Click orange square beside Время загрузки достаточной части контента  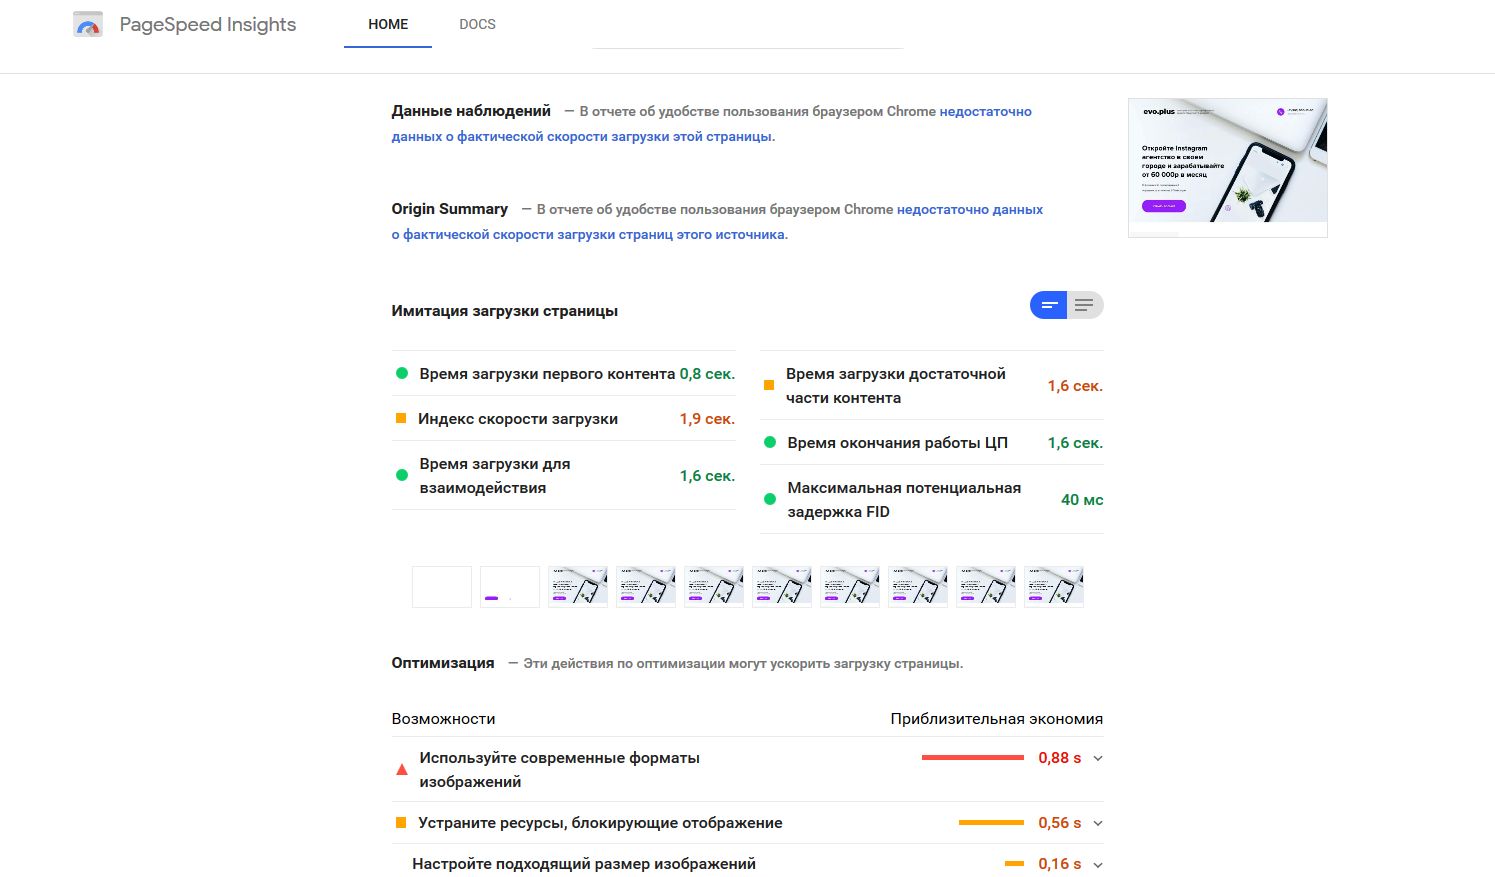tap(769, 385)
